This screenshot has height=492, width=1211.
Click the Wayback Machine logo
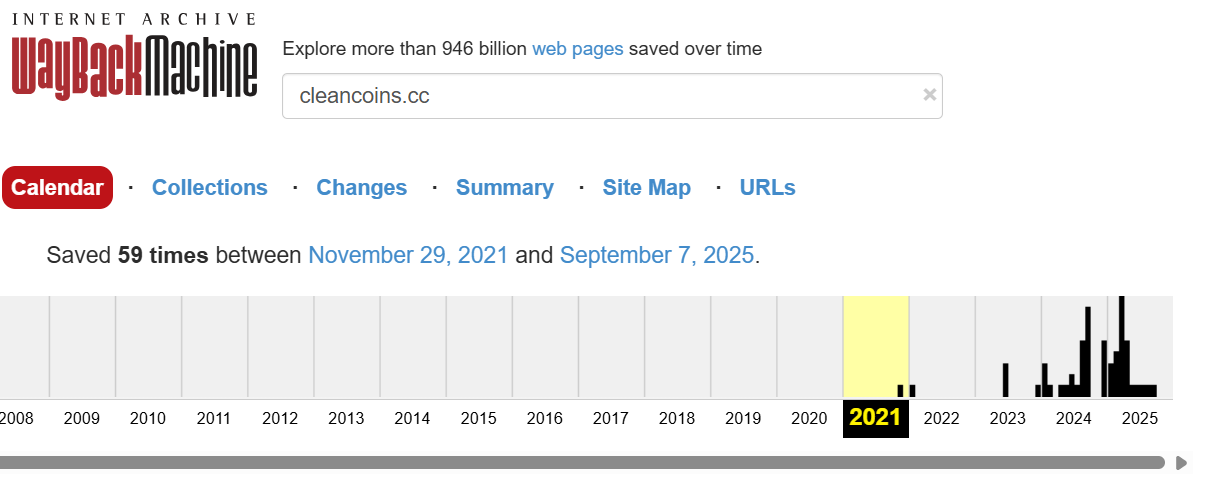(x=134, y=58)
